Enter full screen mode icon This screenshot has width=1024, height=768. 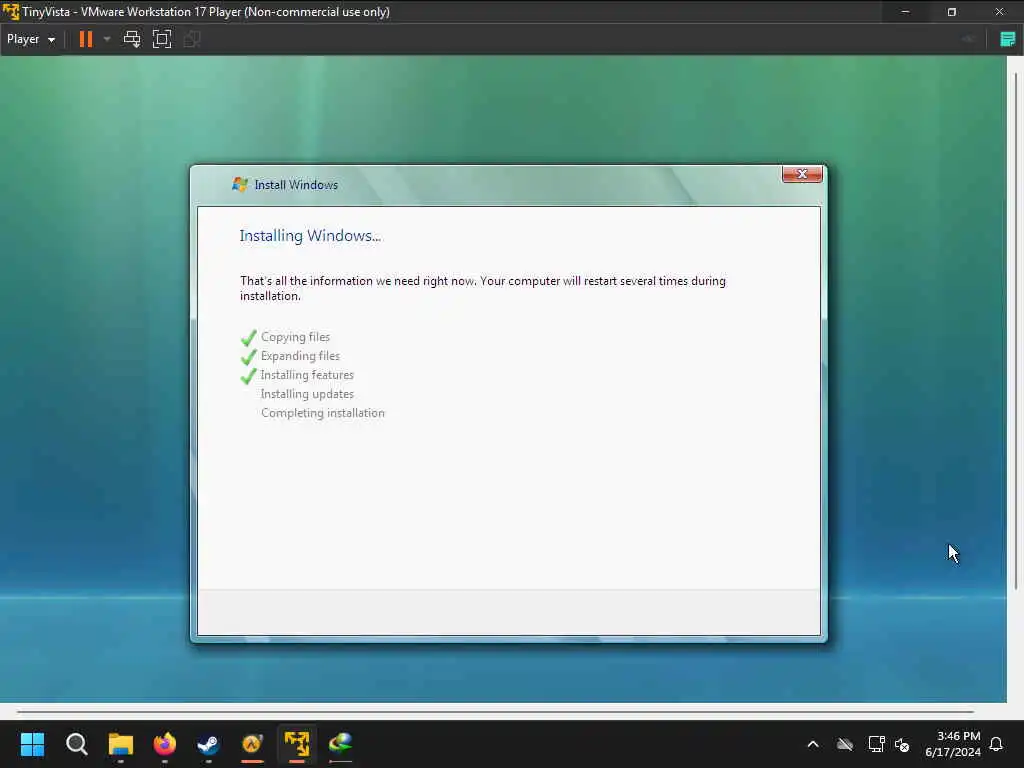(162, 39)
